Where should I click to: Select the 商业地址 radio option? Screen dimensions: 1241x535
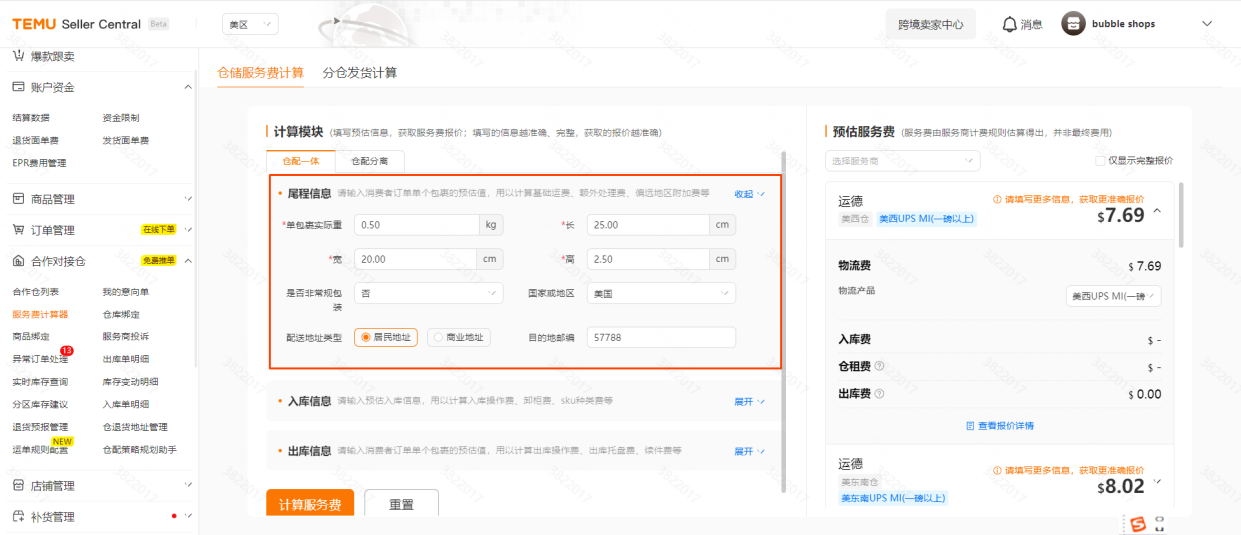(x=438, y=338)
